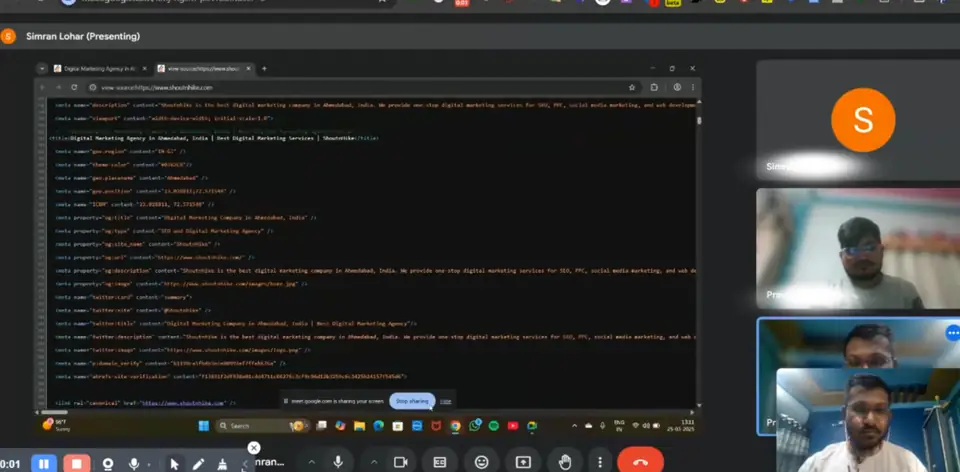This screenshot has width=960, height=472.
Task: Click the title tag line text
Action: click(x=214, y=138)
